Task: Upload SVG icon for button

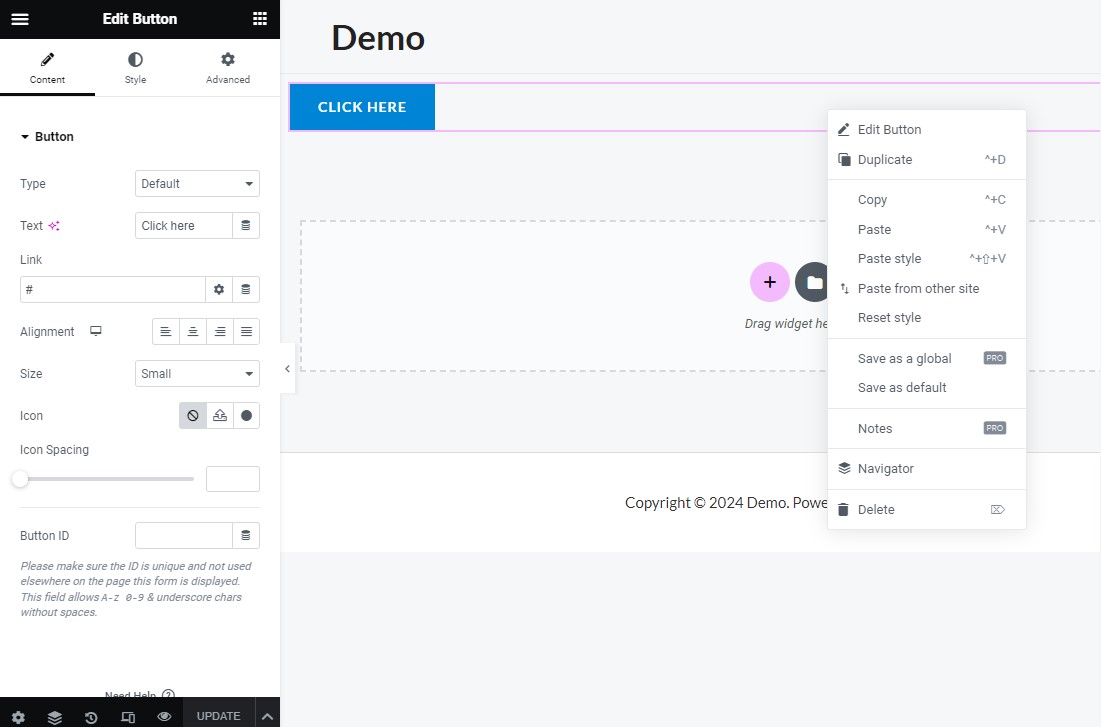Action: pyautogui.click(x=220, y=416)
